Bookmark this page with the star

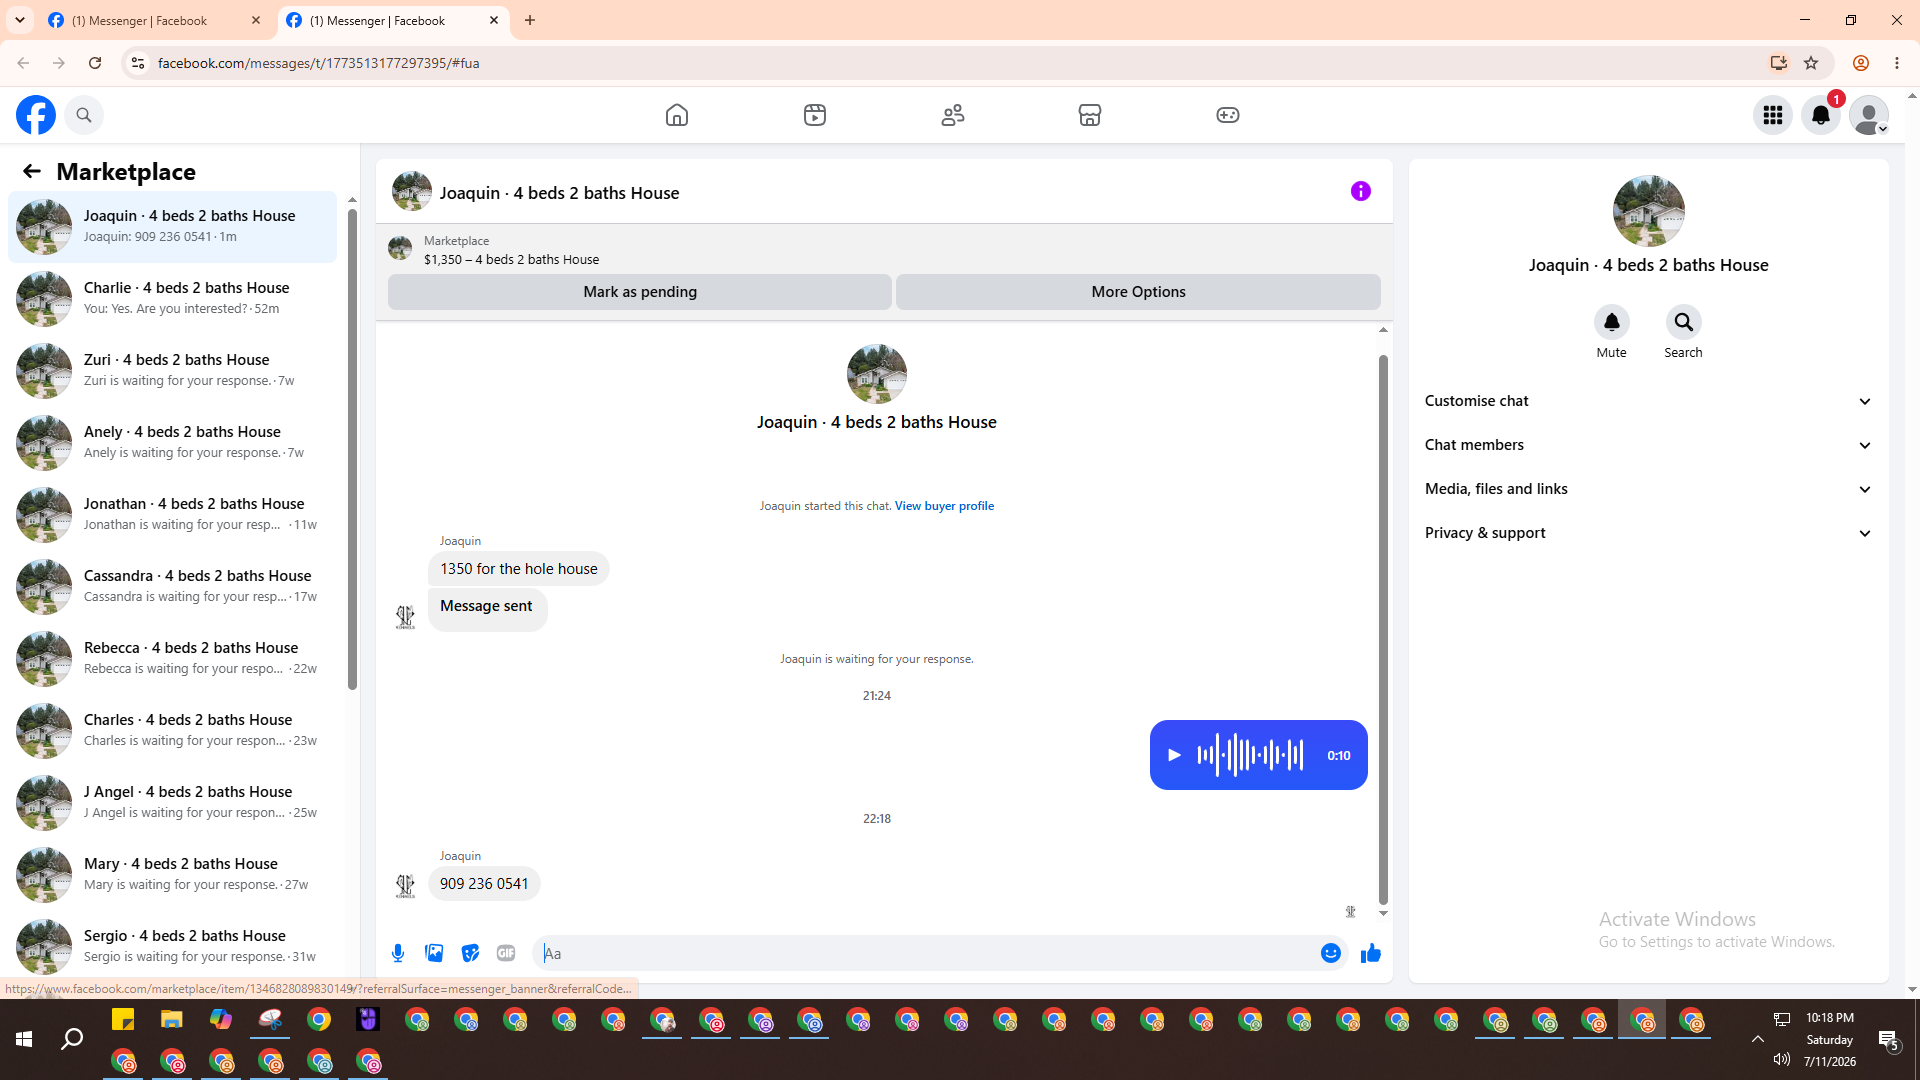(1811, 63)
